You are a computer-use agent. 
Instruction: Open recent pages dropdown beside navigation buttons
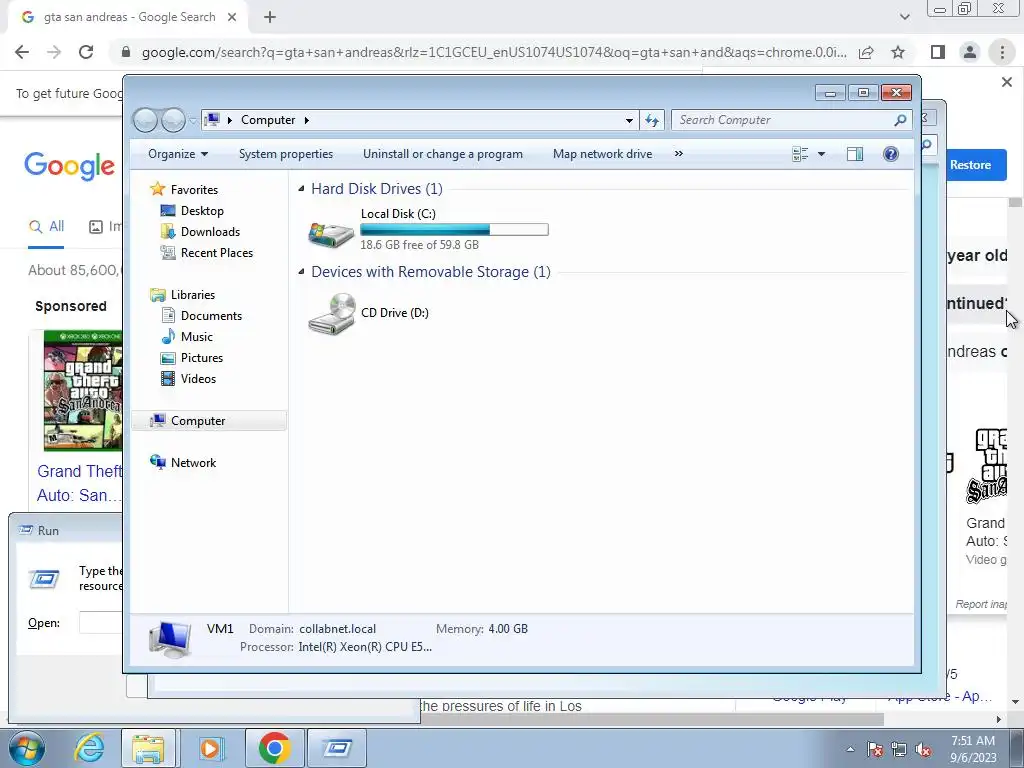click(x=193, y=121)
